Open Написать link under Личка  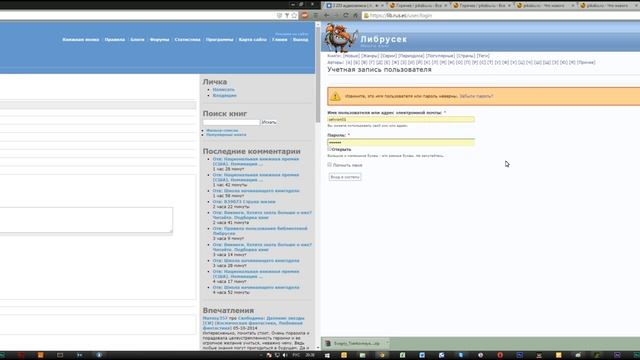coord(224,89)
